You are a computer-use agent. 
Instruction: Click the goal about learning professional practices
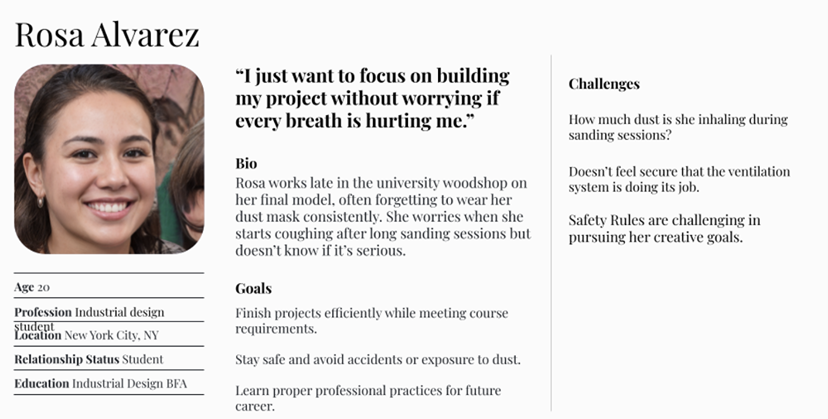368,398
